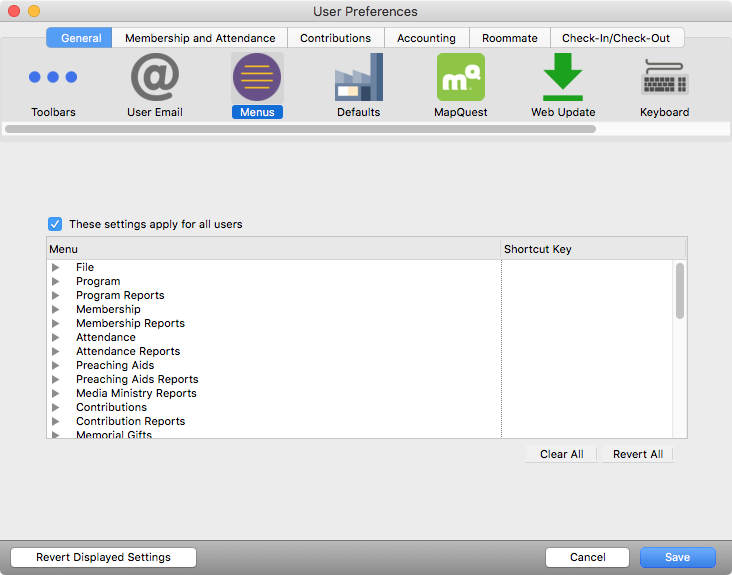Image resolution: width=732 pixels, height=575 pixels.
Task: Expand the Membership Reports disclosure triangle
Action: coord(56,324)
